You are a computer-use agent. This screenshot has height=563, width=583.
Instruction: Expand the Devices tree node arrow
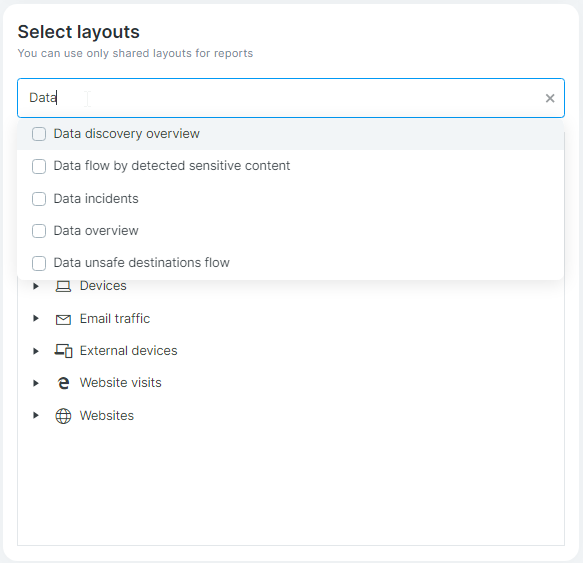coord(36,286)
